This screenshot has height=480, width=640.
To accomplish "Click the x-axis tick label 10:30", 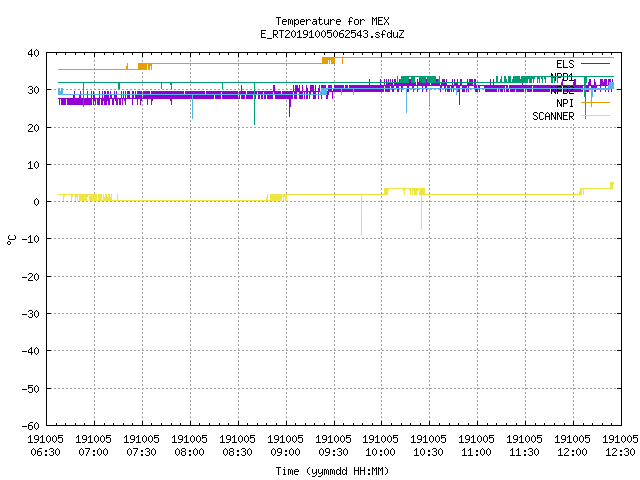I will [428, 452].
